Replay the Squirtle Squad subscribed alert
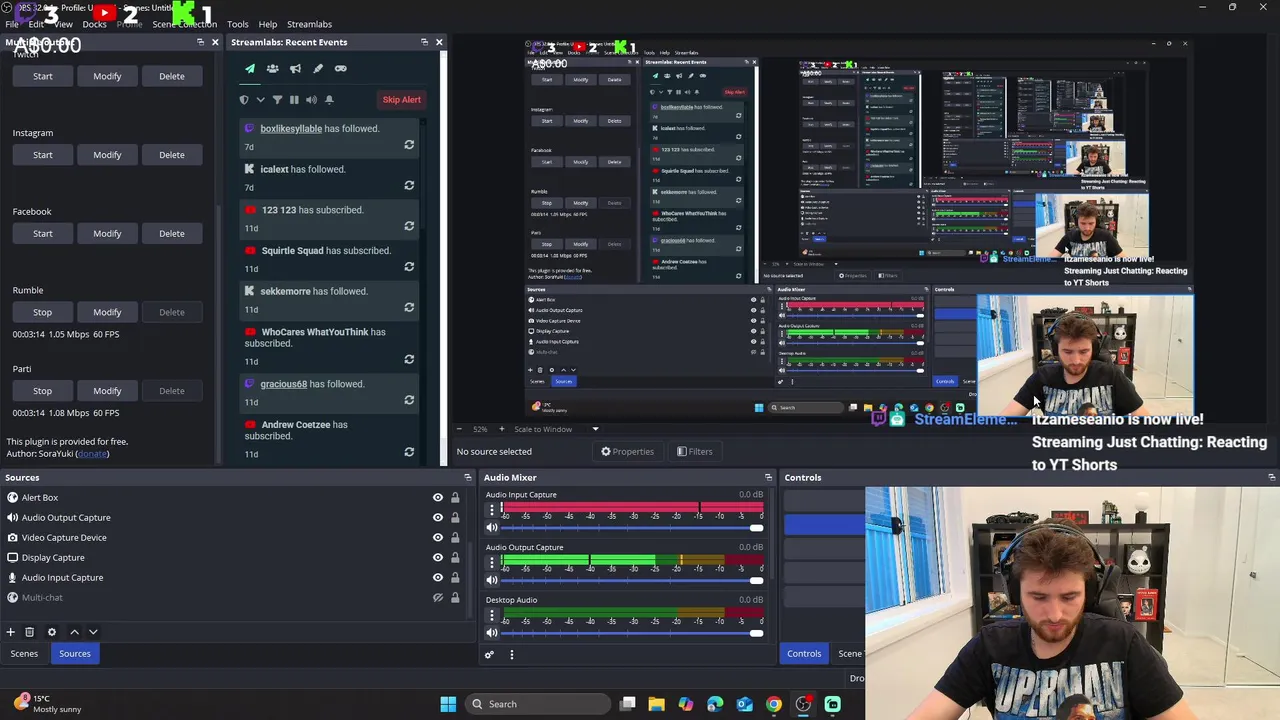The width and height of the screenshot is (1280, 720). click(409, 267)
